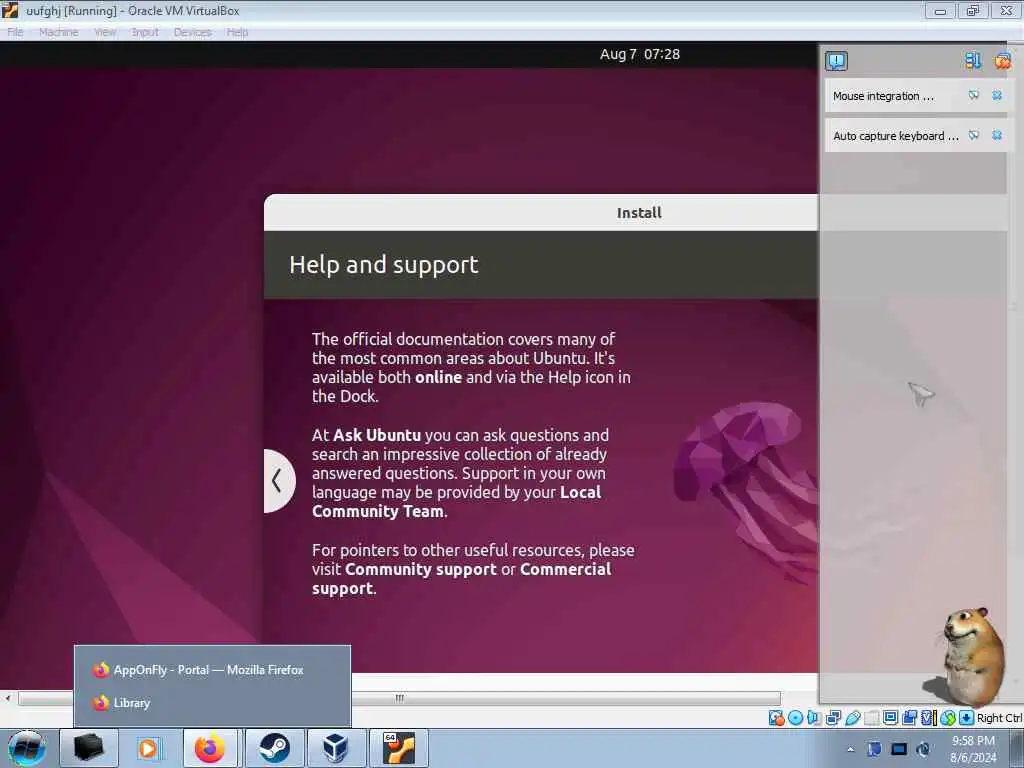Click the Ubuntu top bar clock Aug 7 07:28
This screenshot has height=768, width=1024.
pos(639,54)
